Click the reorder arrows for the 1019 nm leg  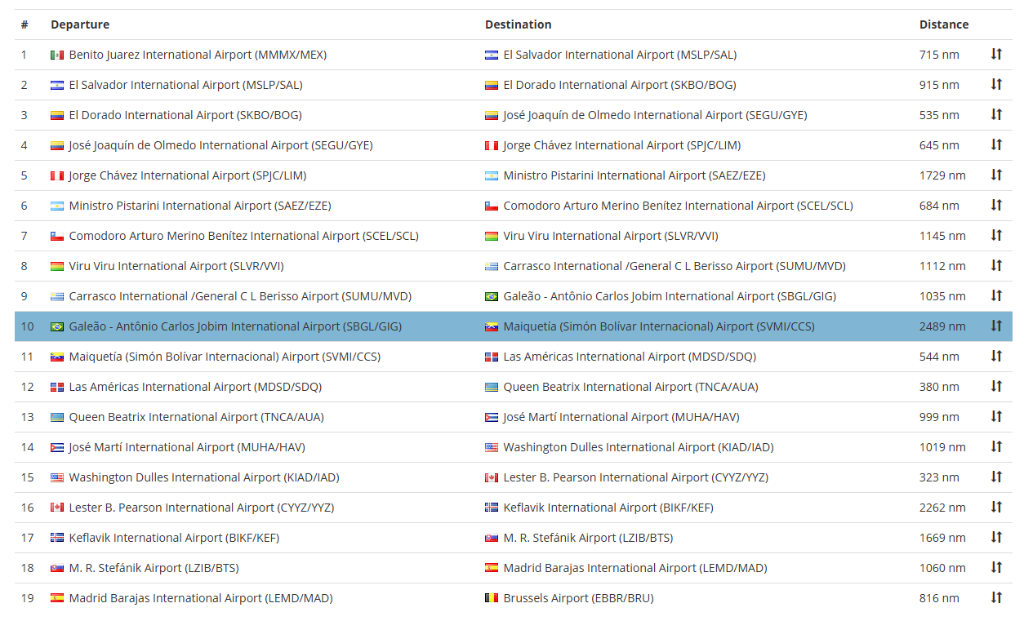click(x=996, y=447)
